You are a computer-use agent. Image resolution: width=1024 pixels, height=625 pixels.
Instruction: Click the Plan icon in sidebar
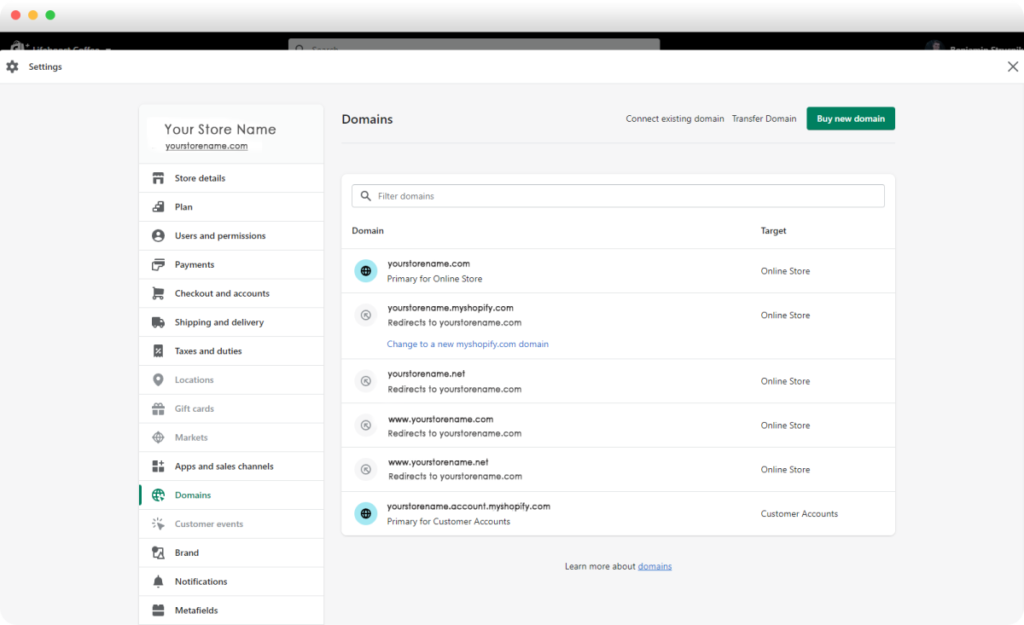pyautogui.click(x=158, y=207)
